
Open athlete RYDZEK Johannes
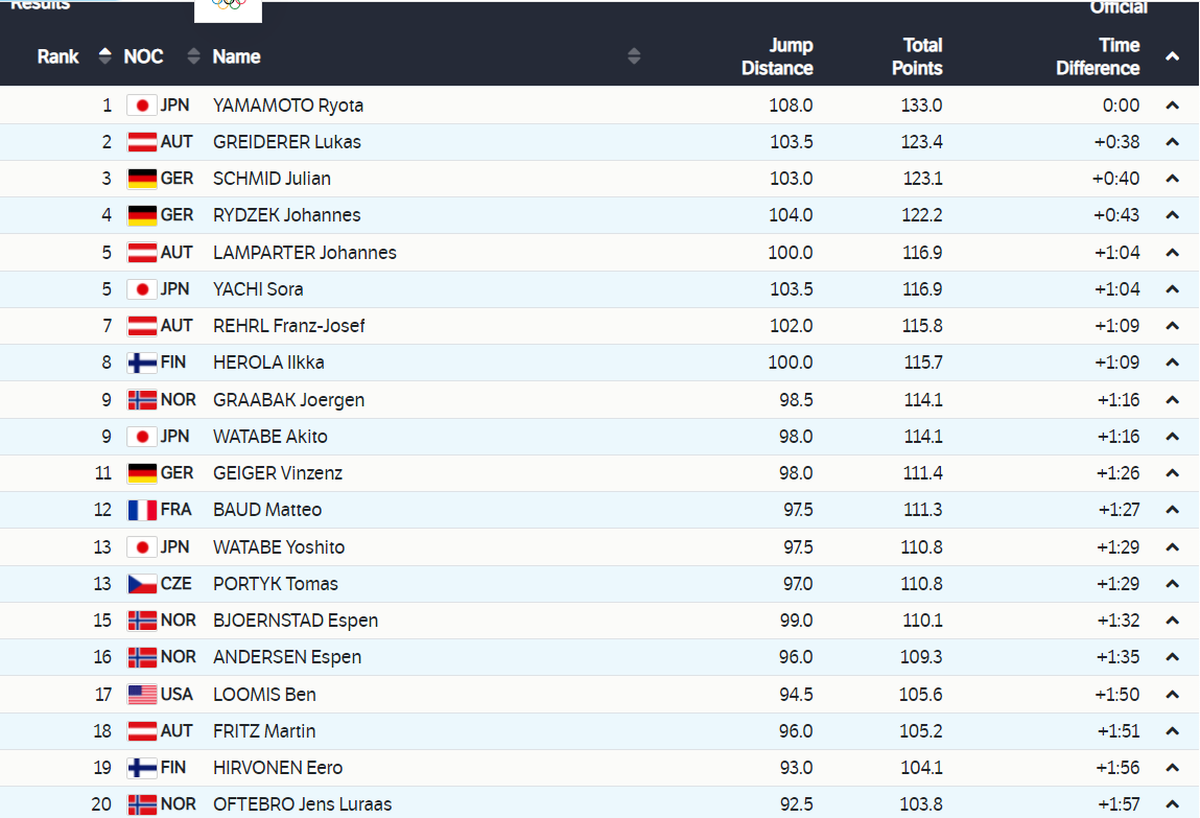(x=287, y=215)
